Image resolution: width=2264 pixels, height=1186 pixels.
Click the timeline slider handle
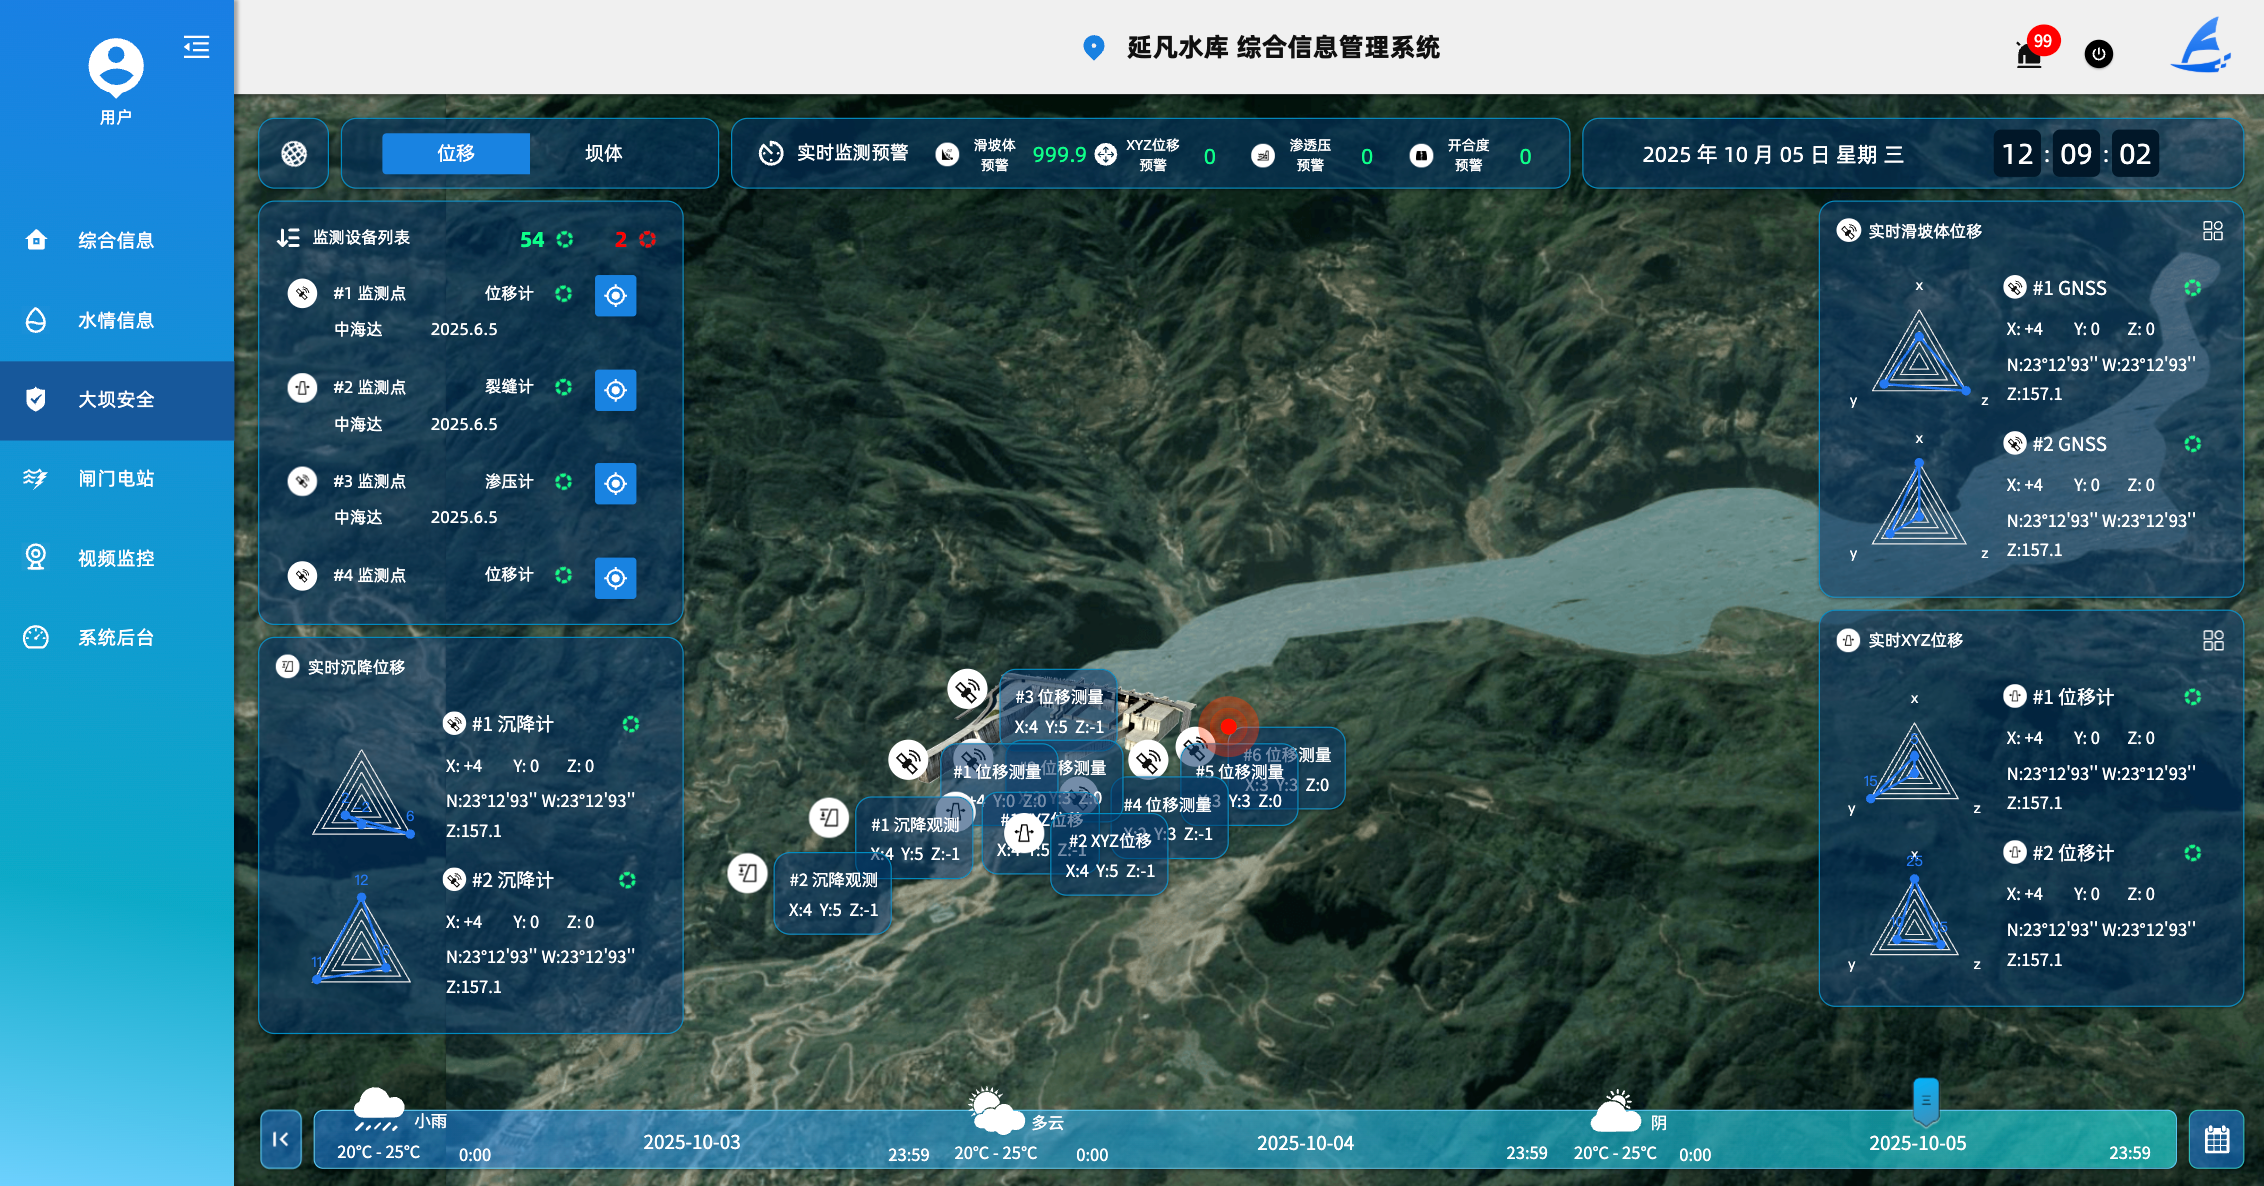coord(1925,1100)
